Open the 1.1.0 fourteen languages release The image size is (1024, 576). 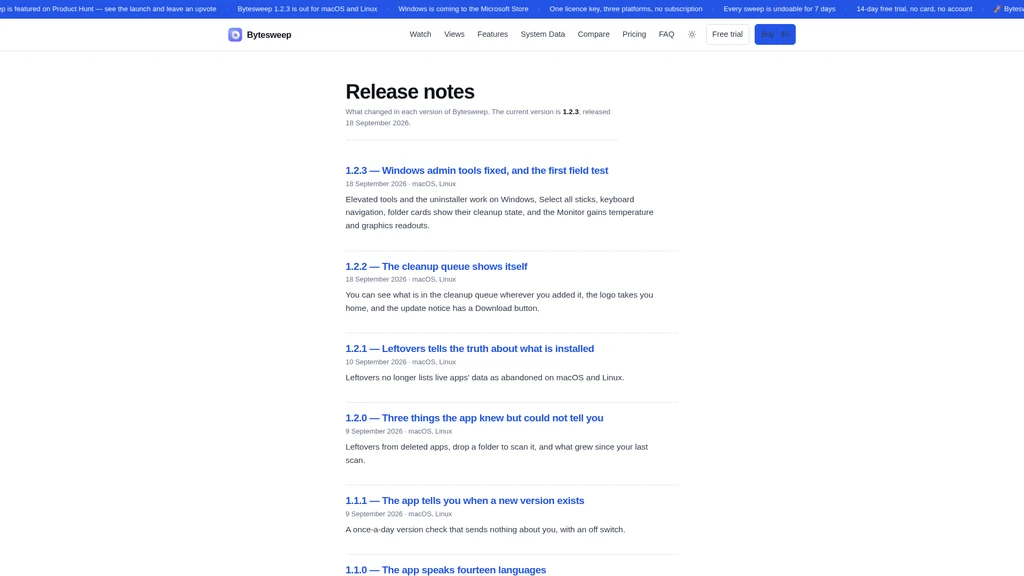coord(445,569)
